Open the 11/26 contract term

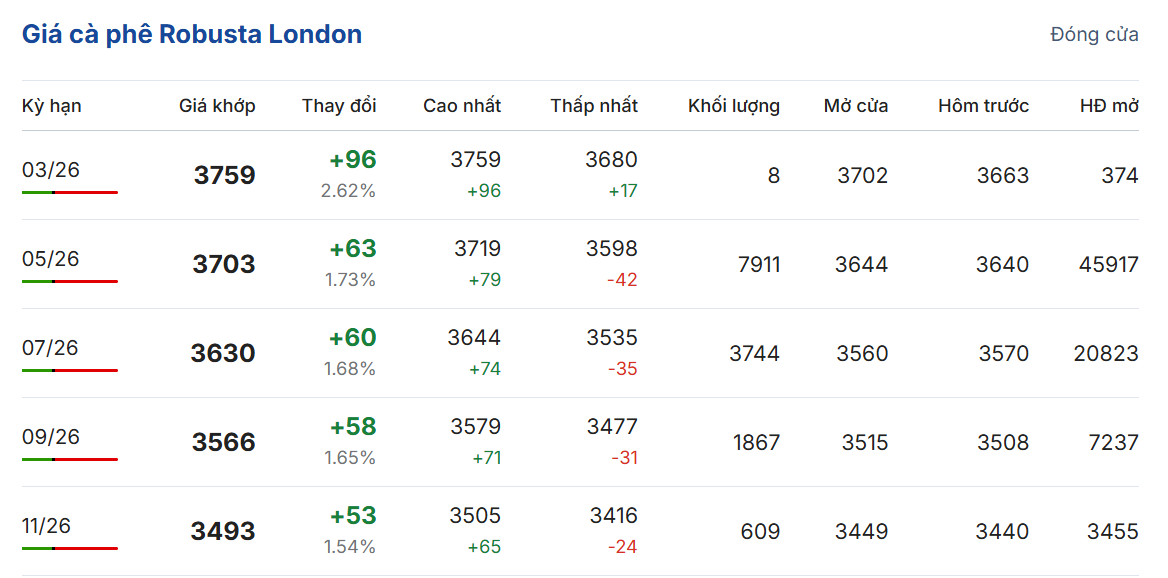coord(47,526)
